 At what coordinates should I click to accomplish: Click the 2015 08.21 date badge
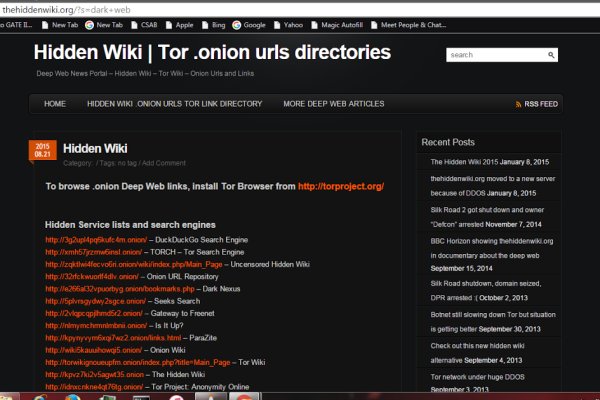[42, 150]
